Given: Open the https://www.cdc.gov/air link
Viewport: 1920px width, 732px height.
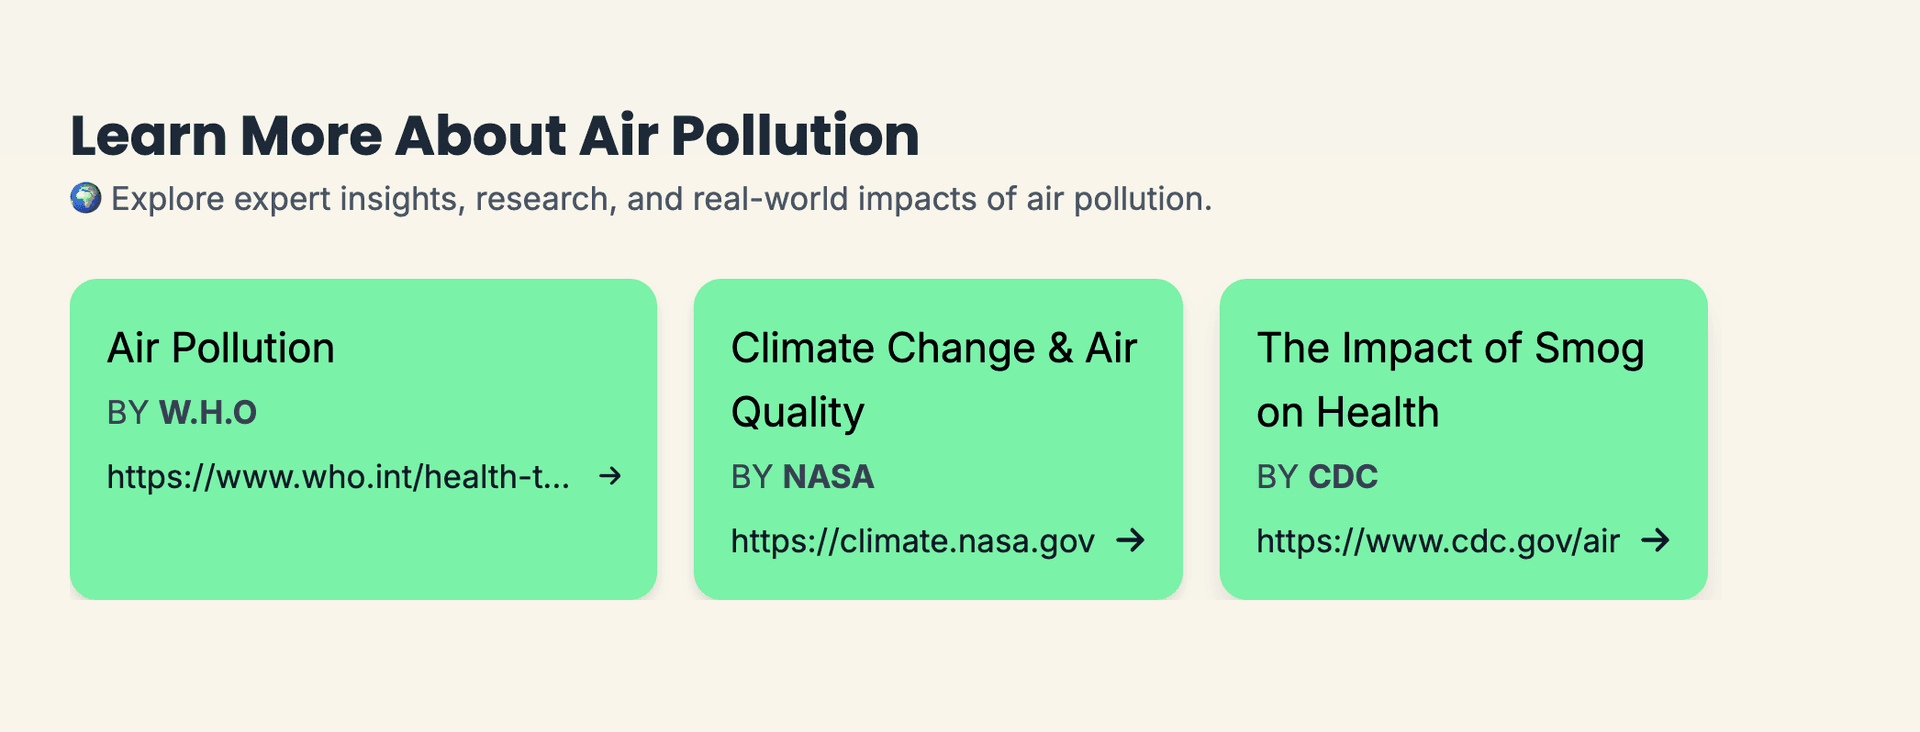Looking at the screenshot, I should pyautogui.click(x=1438, y=541).
